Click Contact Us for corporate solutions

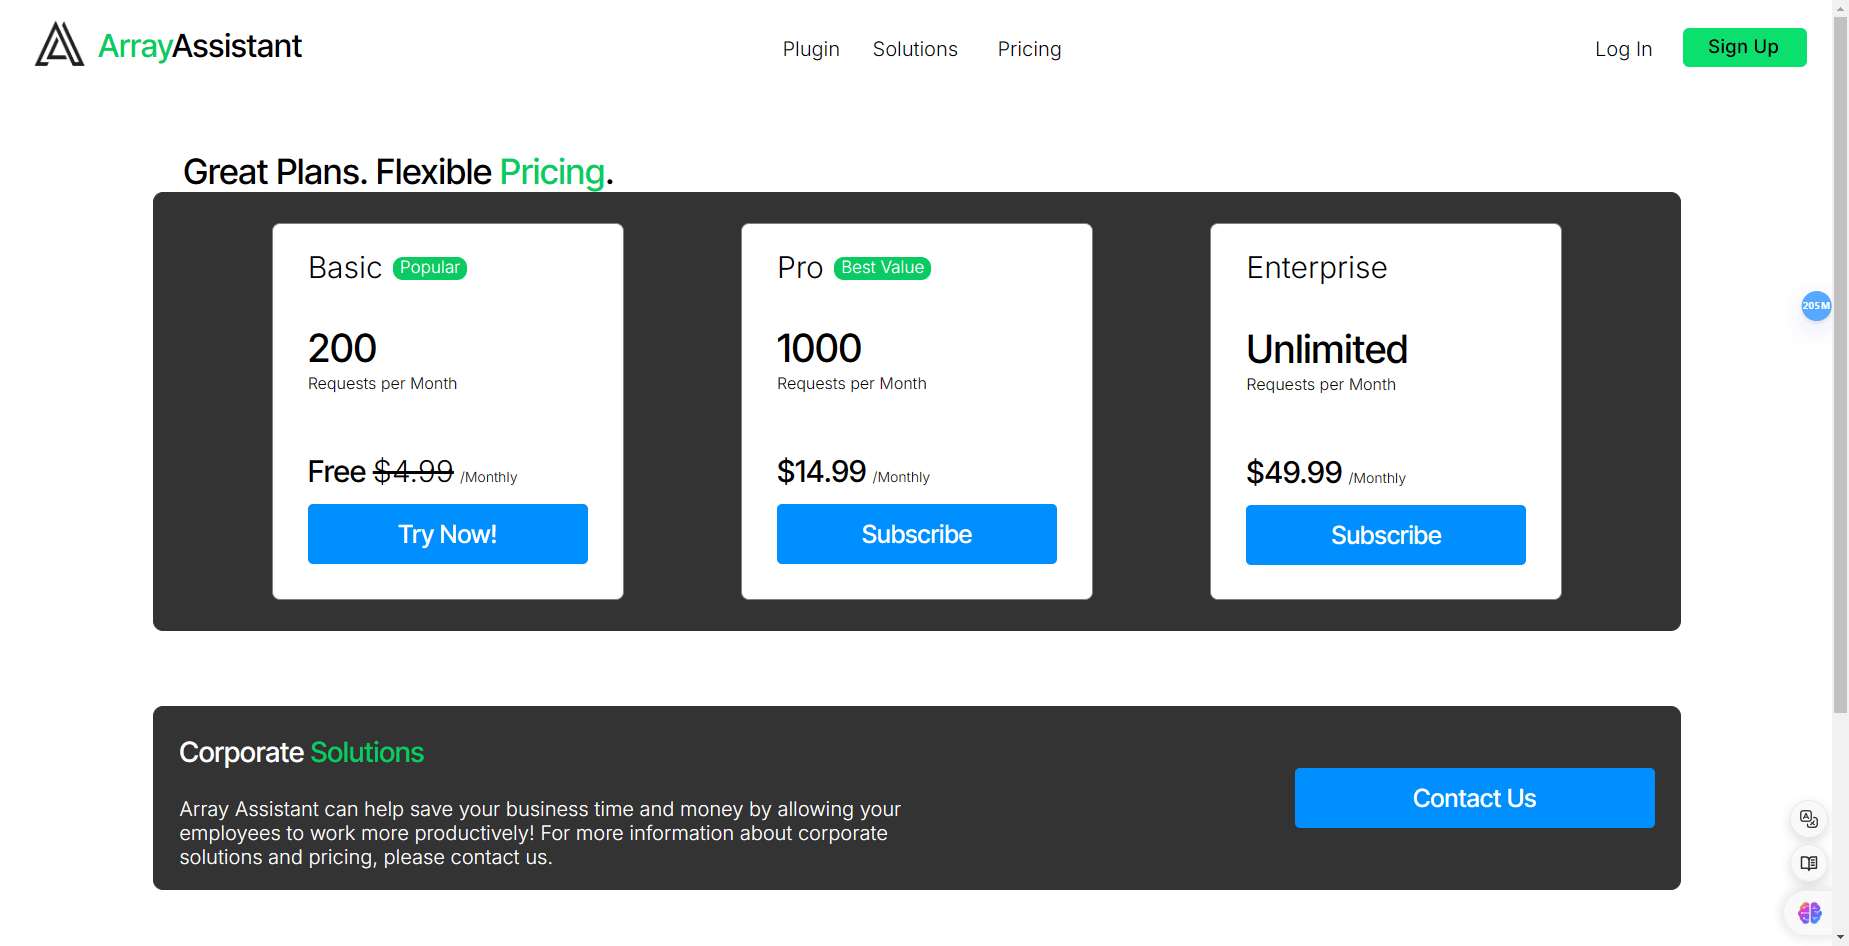(x=1474, y=798)
